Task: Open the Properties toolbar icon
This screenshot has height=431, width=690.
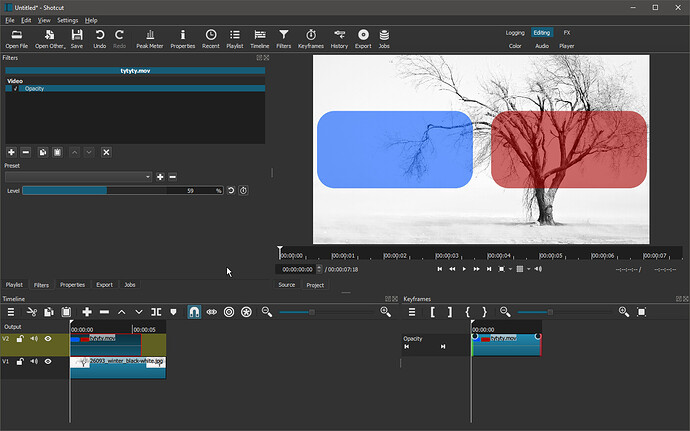Action: pos(183,39)
